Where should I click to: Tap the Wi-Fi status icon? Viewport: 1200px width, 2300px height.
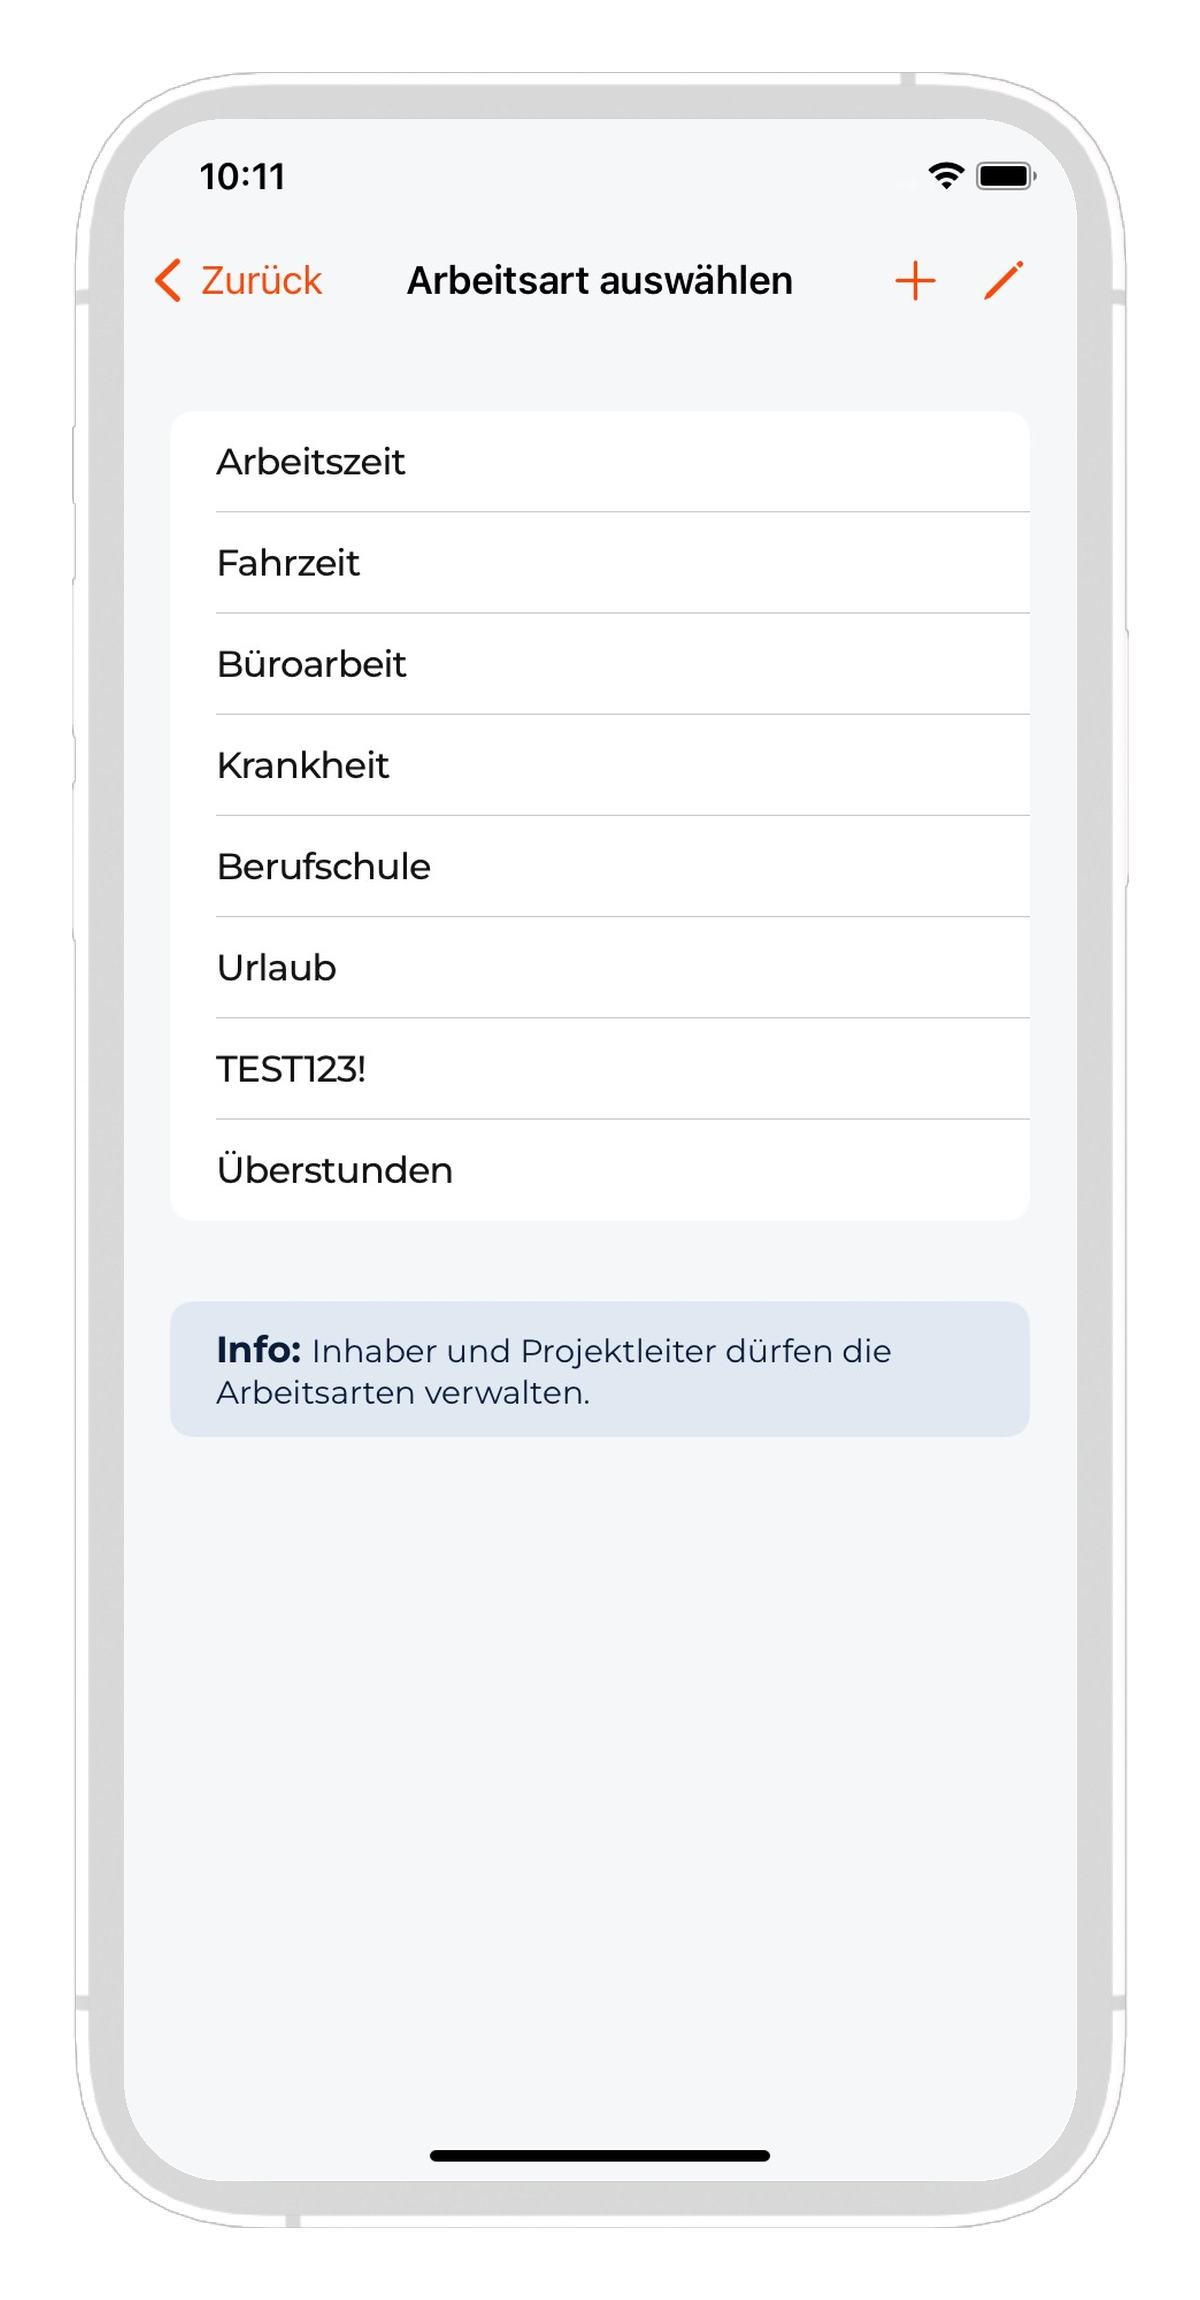pos(945,176)
